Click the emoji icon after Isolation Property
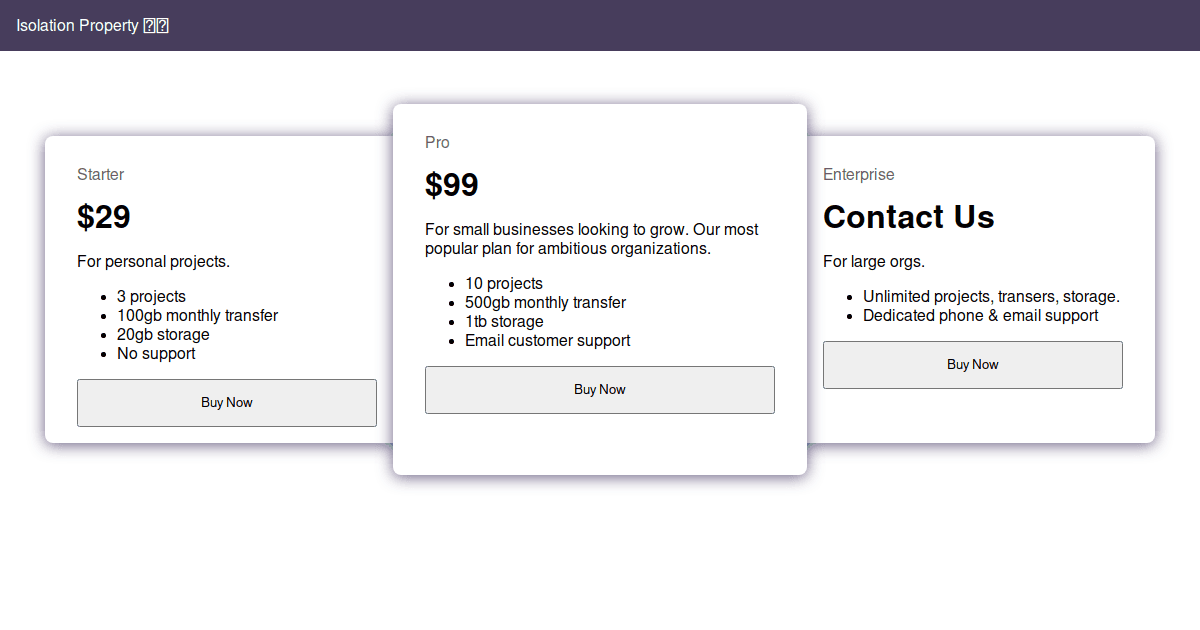 pos(156,26)
